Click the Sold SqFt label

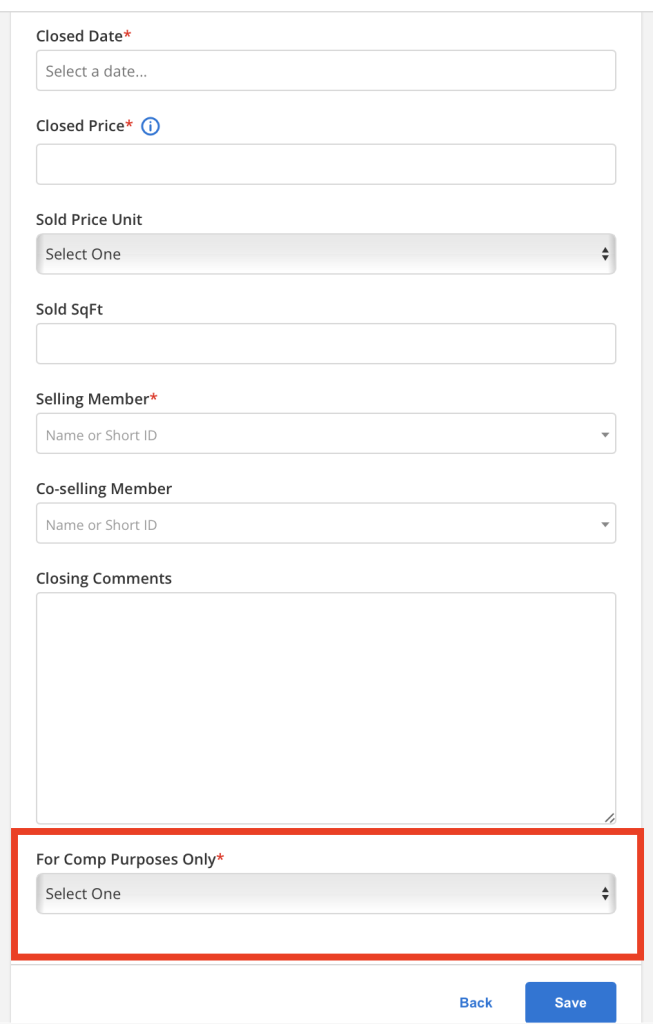point(69,310)
